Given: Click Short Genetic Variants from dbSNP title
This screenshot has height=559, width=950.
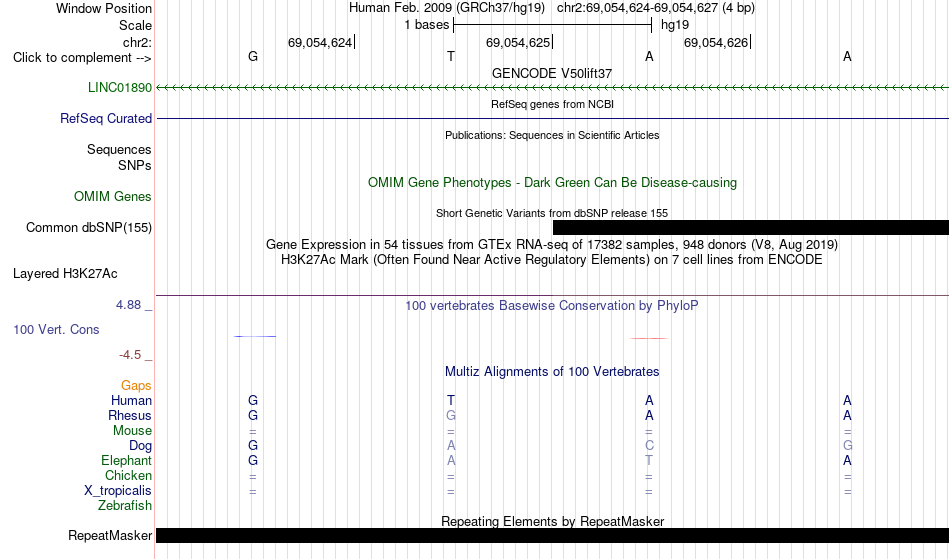Looking at the screenshot, I should [552, 213].
